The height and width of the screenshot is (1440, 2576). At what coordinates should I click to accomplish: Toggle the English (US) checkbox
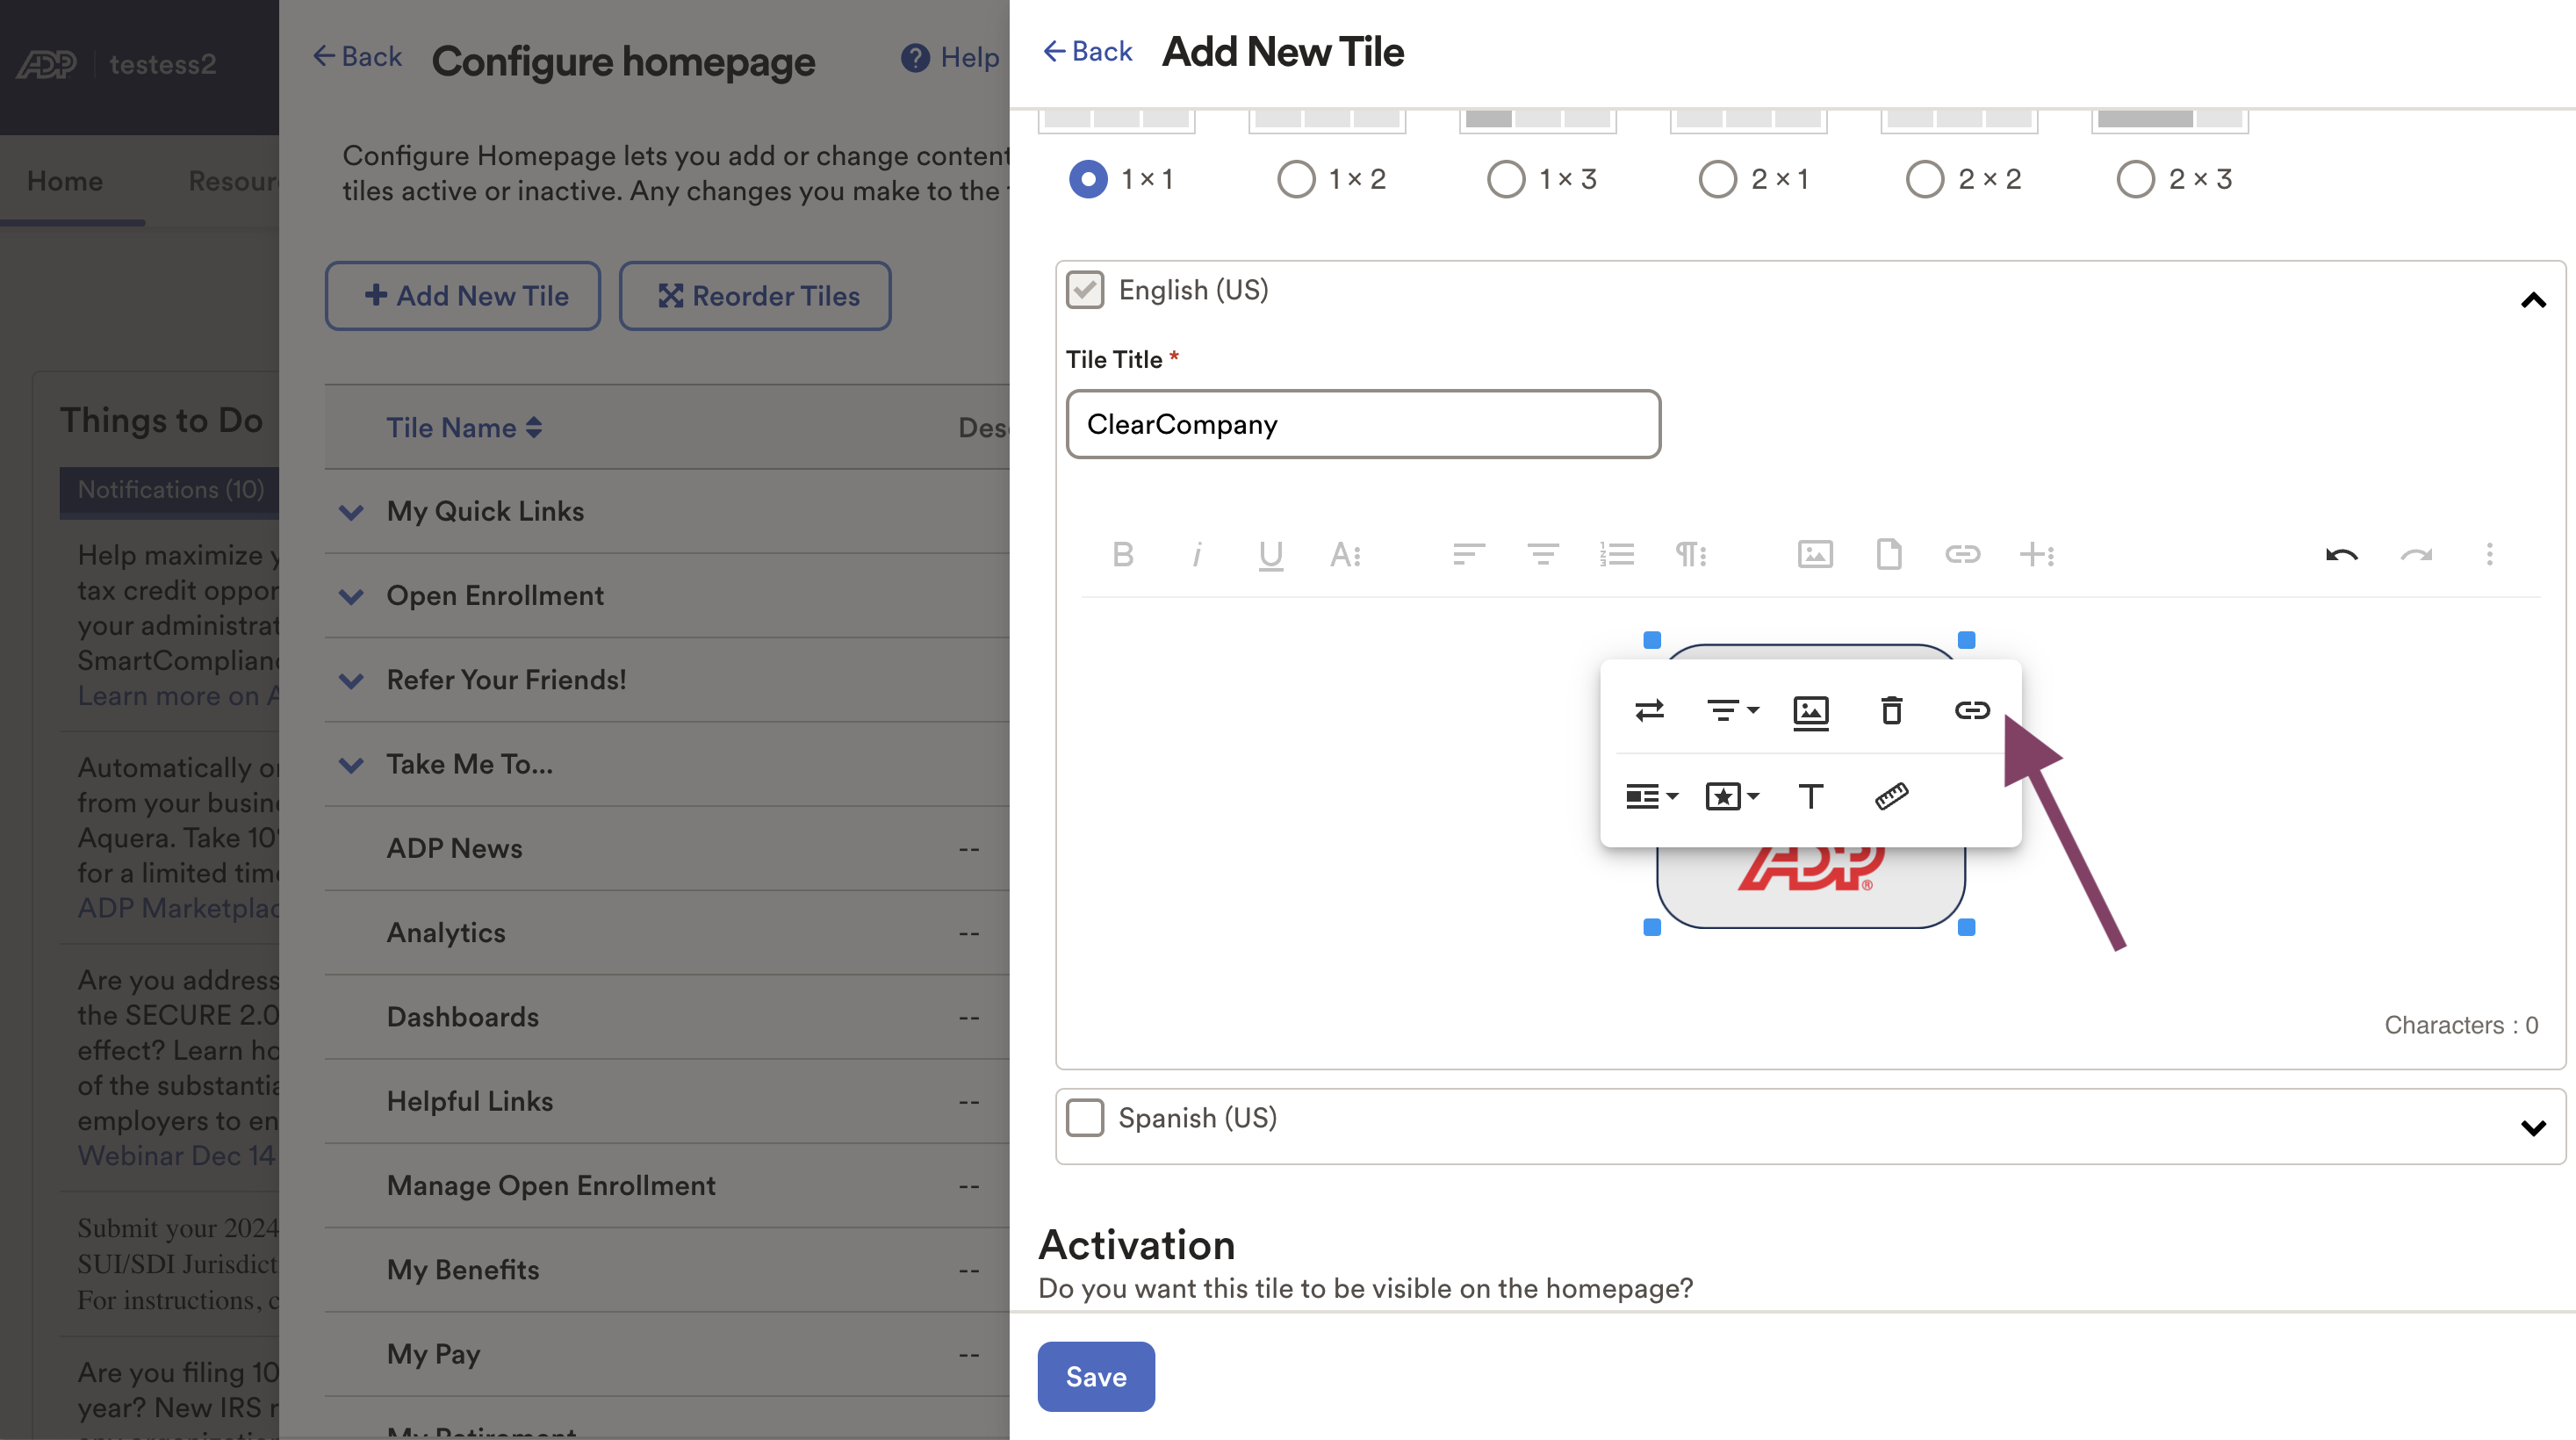tap(1085, 290)
